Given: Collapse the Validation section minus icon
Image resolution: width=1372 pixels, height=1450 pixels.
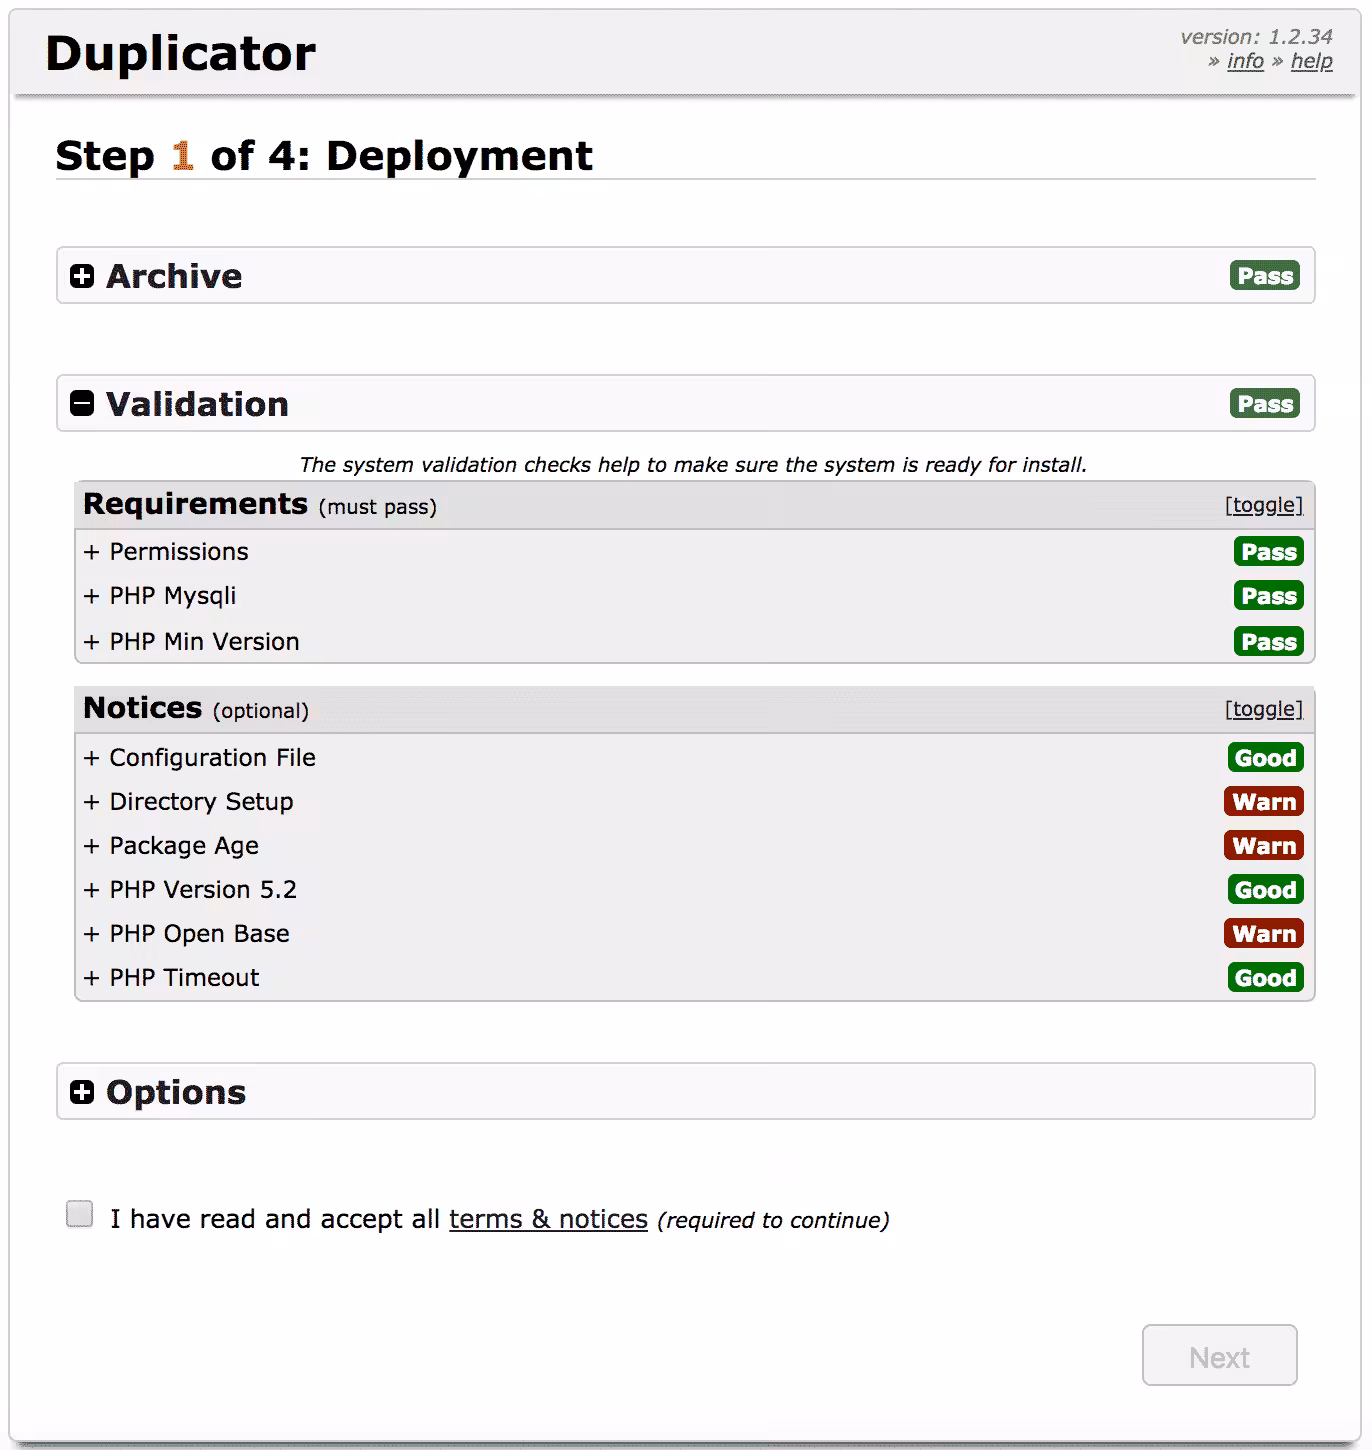Looking at the screenshot, I should 82,404.
